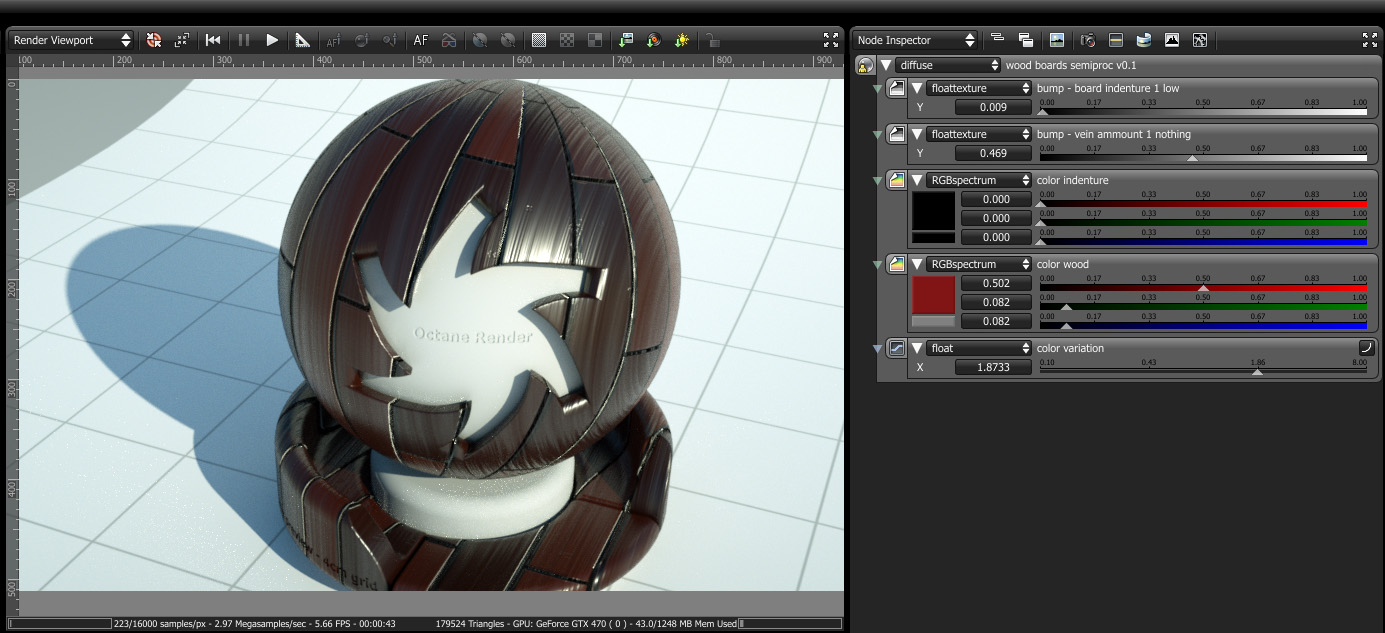The image size is (1385, 633).
Task: Click the camera icon in Node Inspector
Action: 1088,40
